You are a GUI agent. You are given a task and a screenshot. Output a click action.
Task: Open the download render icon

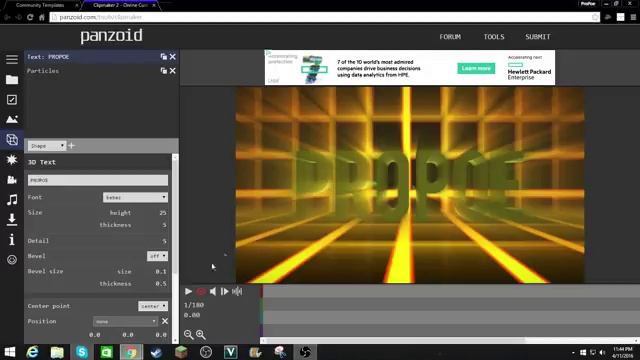pos(12,220)
